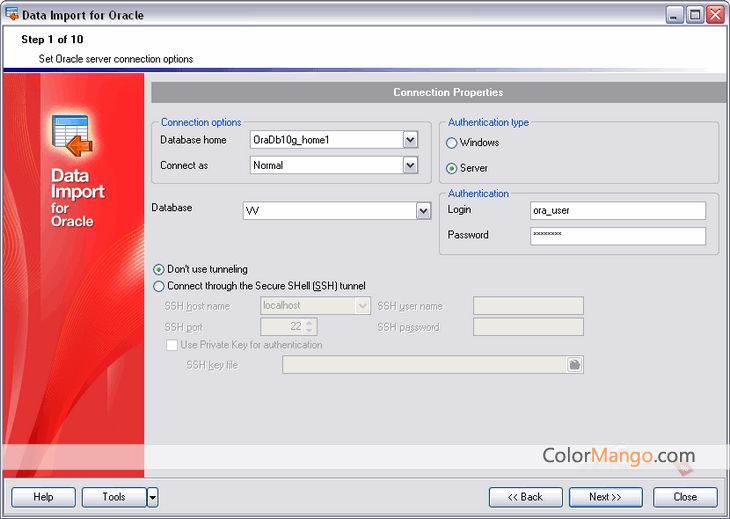This screenshot has height=519, width=730.
Task: Click the SSH key file path field
Action: coord(425,365)
